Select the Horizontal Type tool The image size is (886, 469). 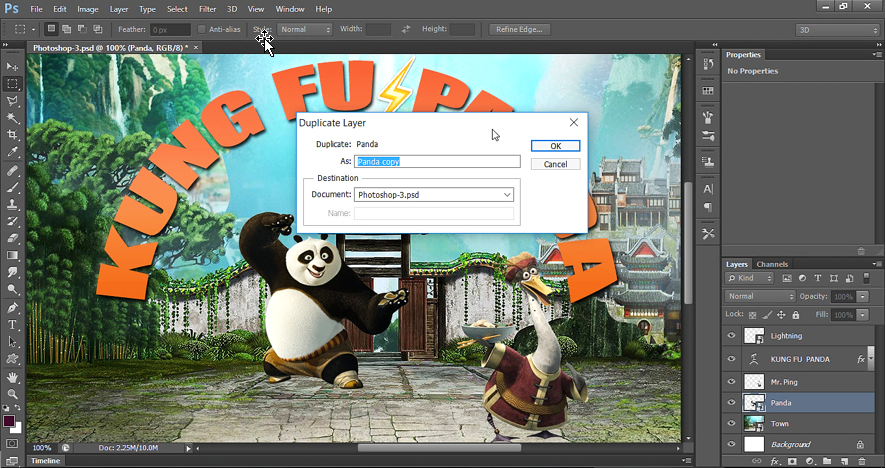(x=12, y=324)
